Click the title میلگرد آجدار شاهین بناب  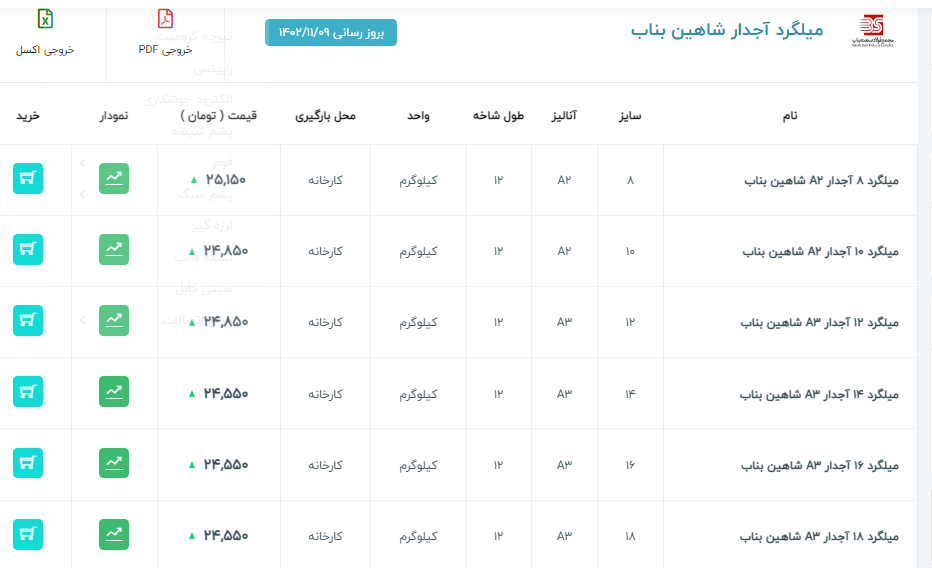726,30
